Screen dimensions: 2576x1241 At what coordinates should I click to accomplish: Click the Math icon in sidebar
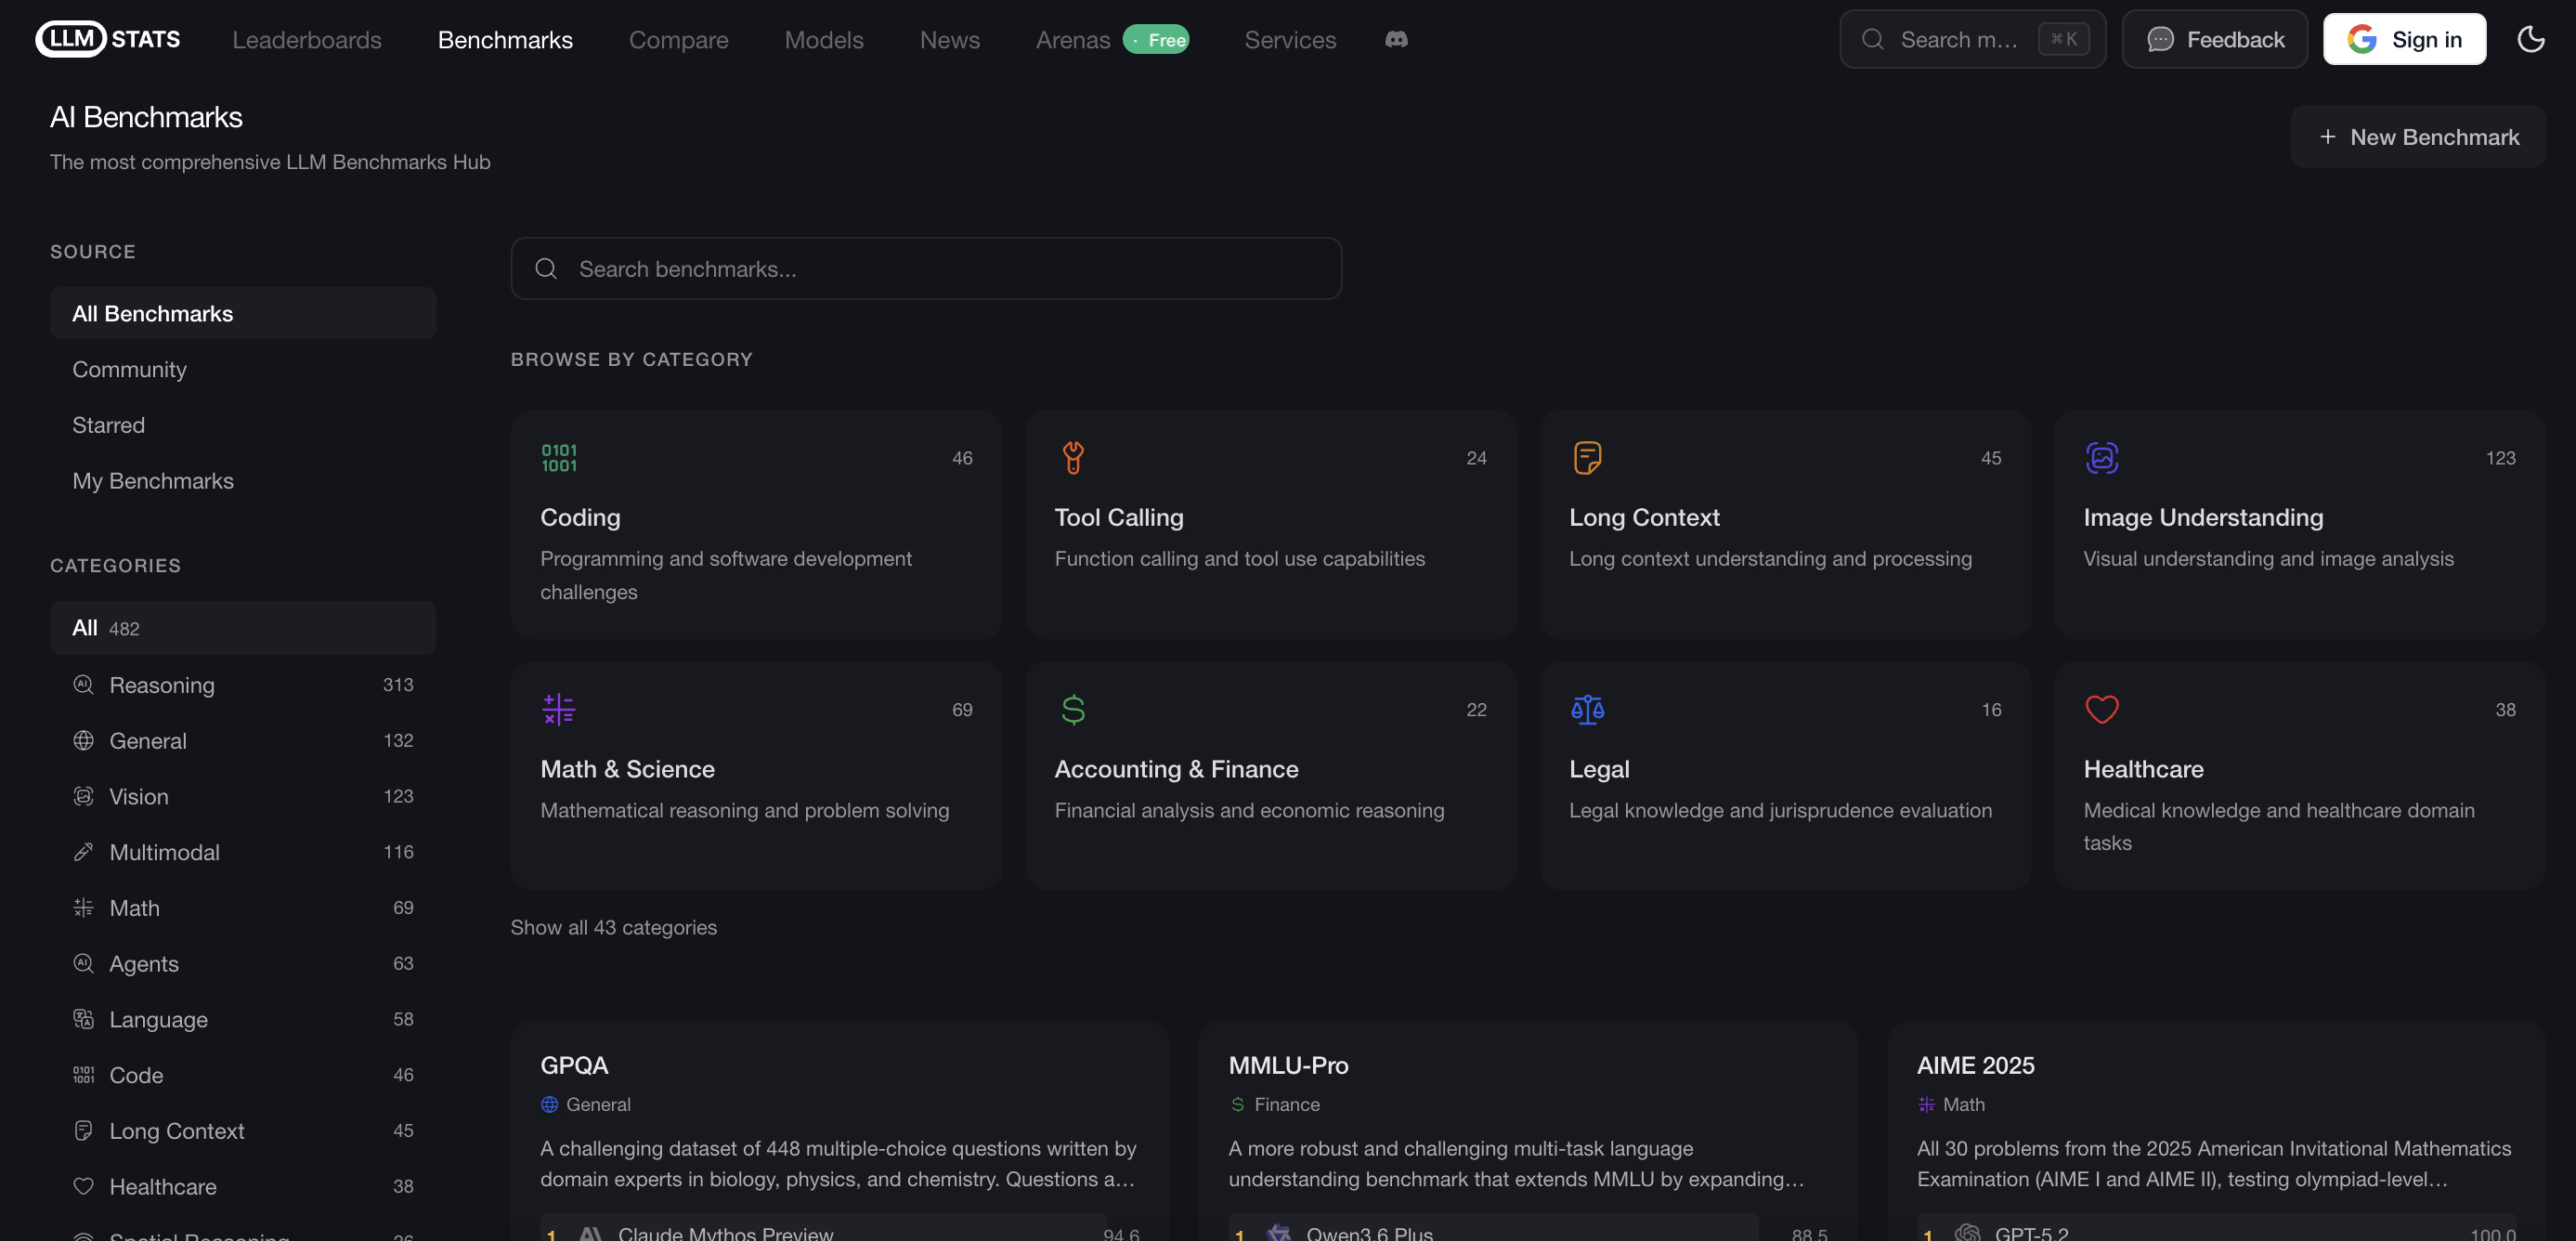pyautogui.click(x=84, y=907)
